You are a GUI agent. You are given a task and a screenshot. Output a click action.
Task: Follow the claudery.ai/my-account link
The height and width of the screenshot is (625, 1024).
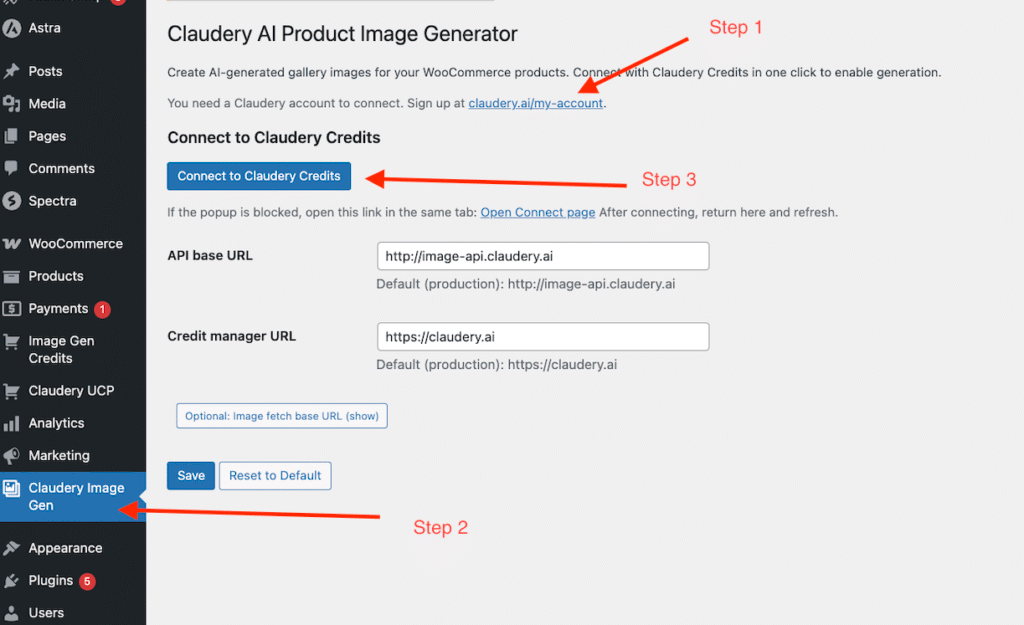[x=535, y=103]
